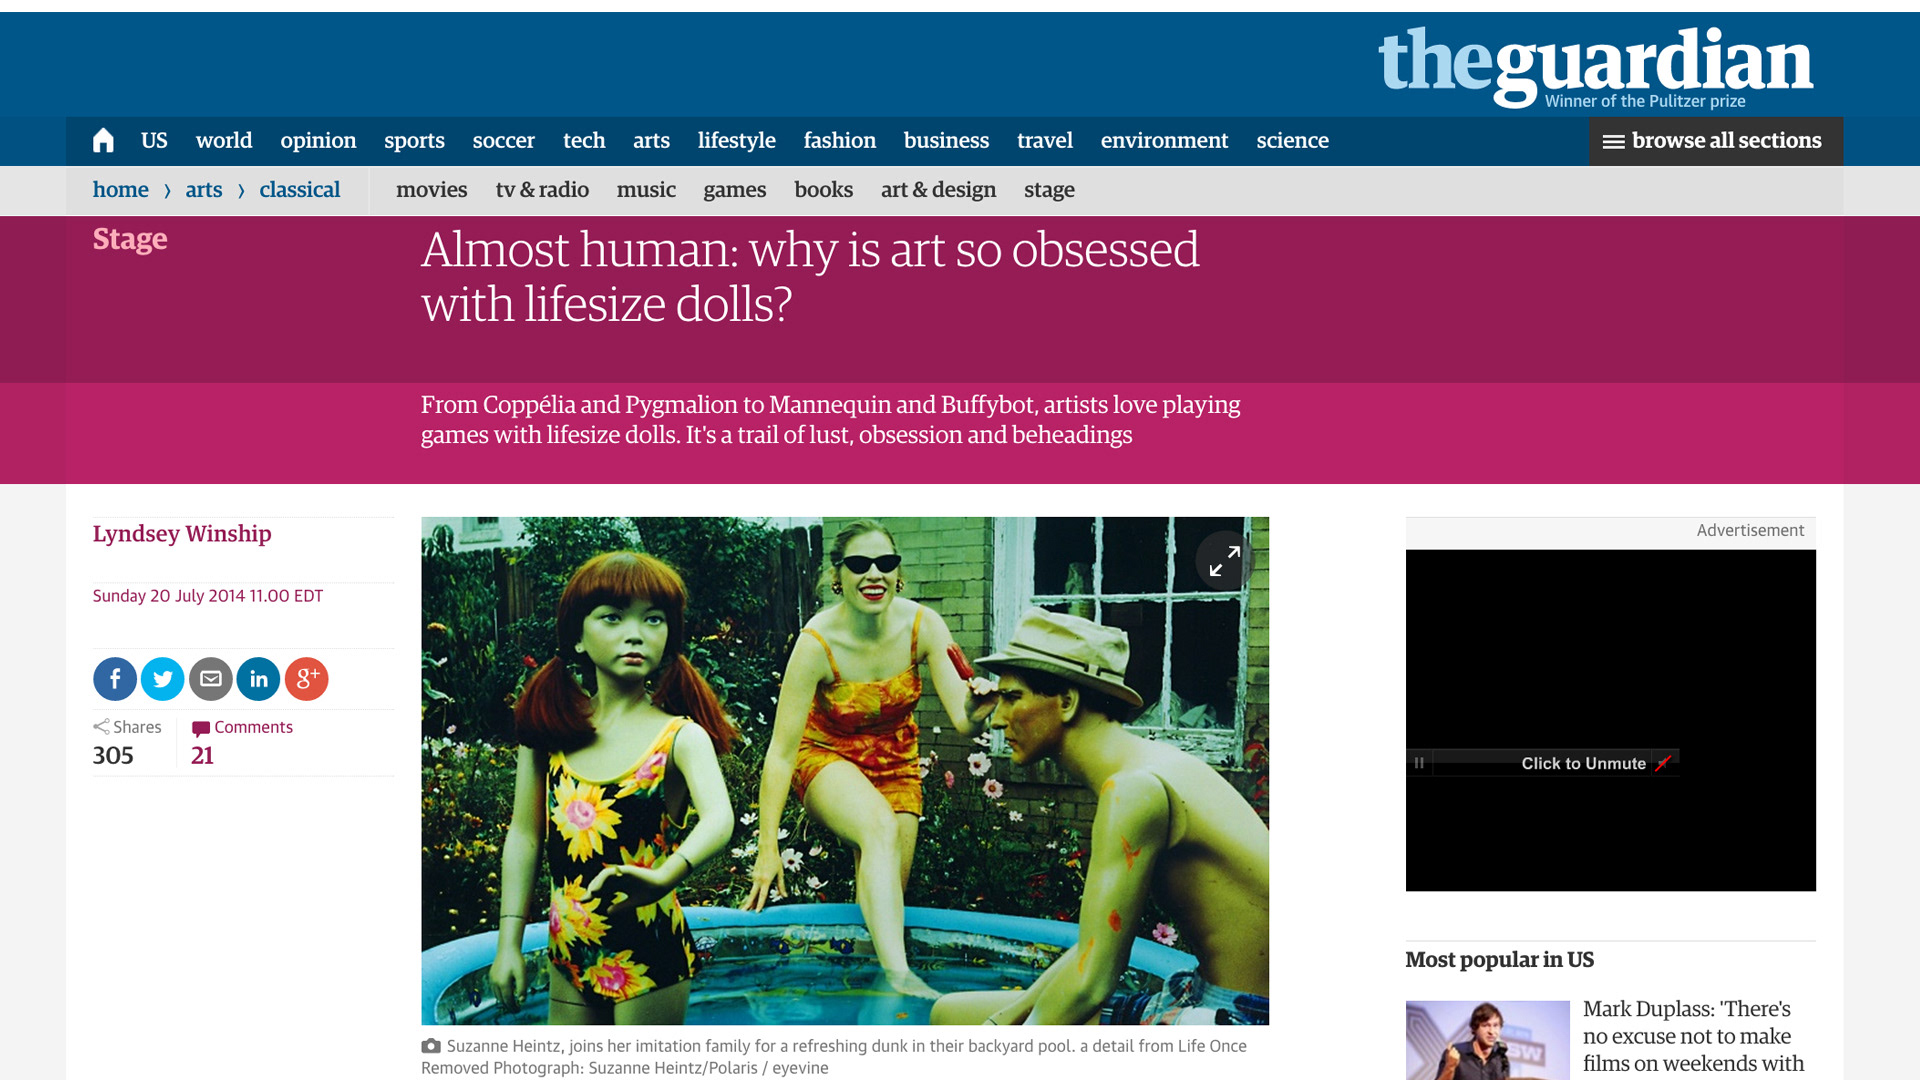Open the classical breadcrumb link
Screen dimensions: 1920x1080
300,190
